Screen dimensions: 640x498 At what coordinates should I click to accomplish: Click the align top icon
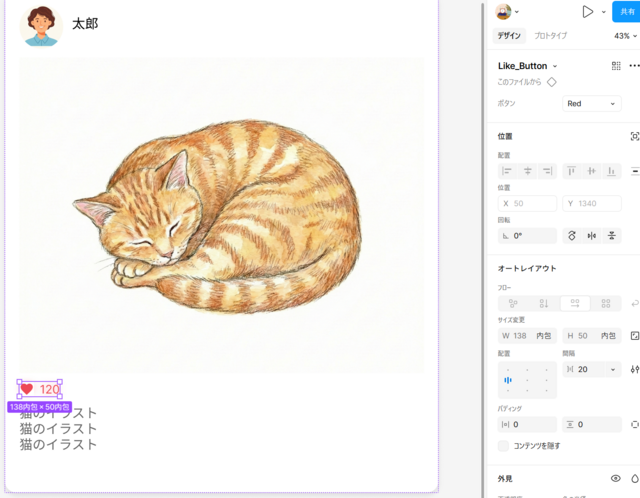point(572,172)
